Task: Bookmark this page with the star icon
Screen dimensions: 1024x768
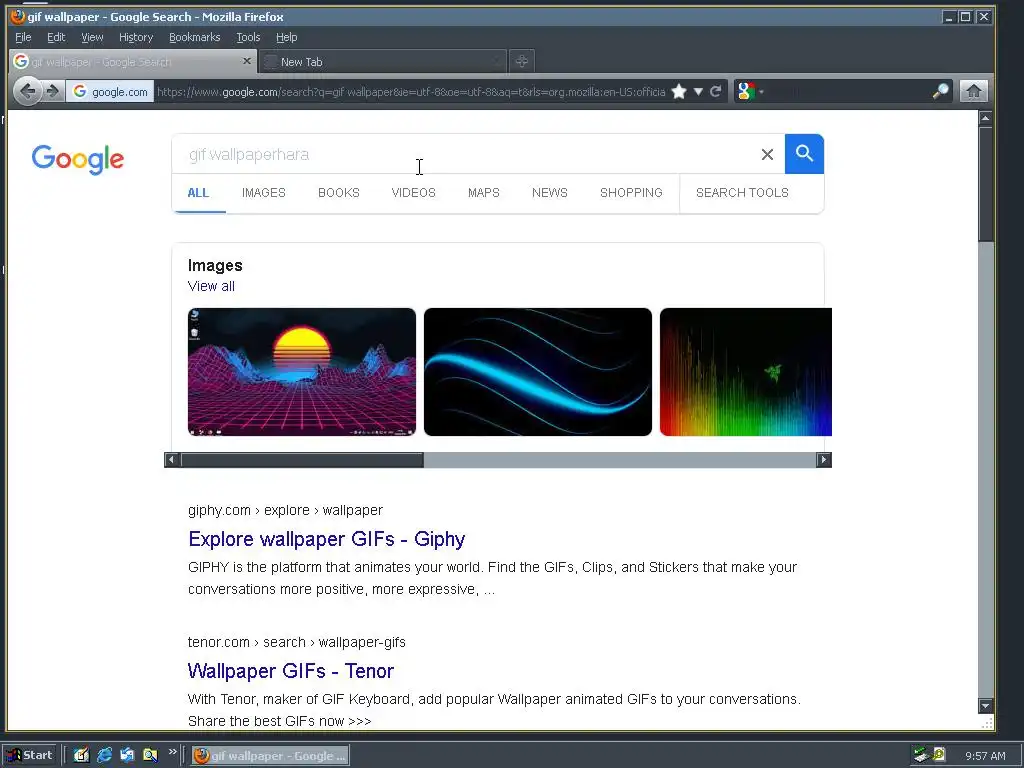Action: click(x=679, y=91)
